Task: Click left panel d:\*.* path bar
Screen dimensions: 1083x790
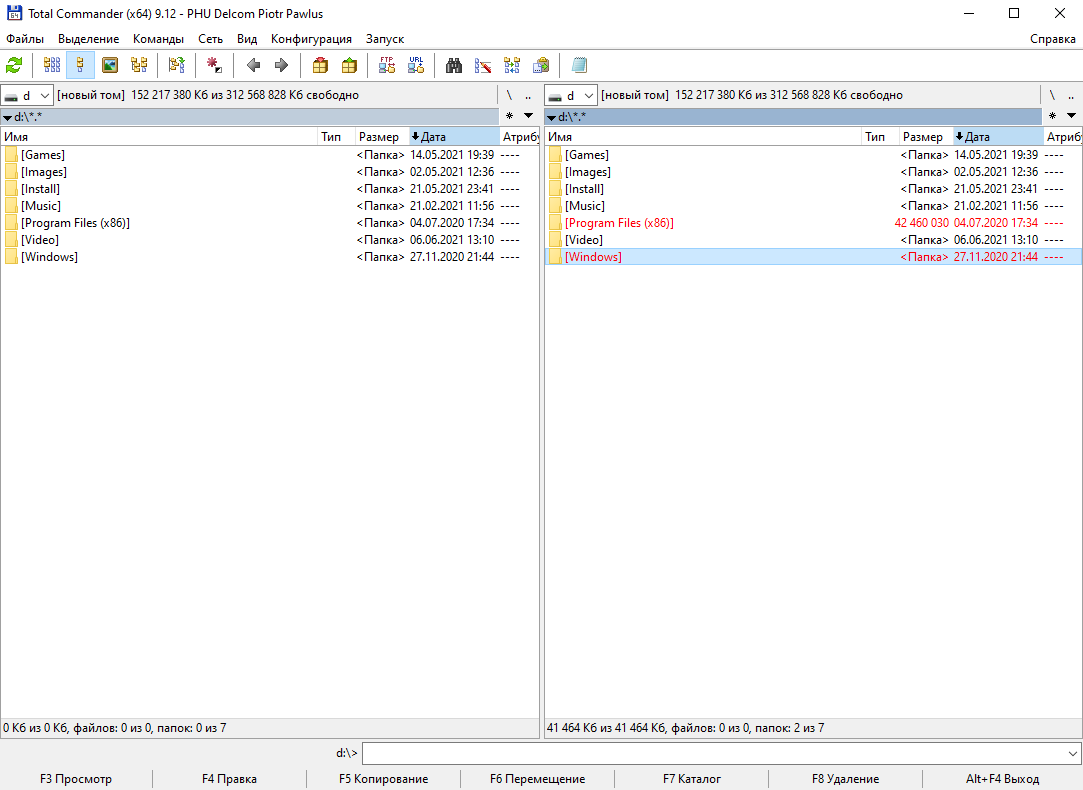Action: click(x=249, y=117)
